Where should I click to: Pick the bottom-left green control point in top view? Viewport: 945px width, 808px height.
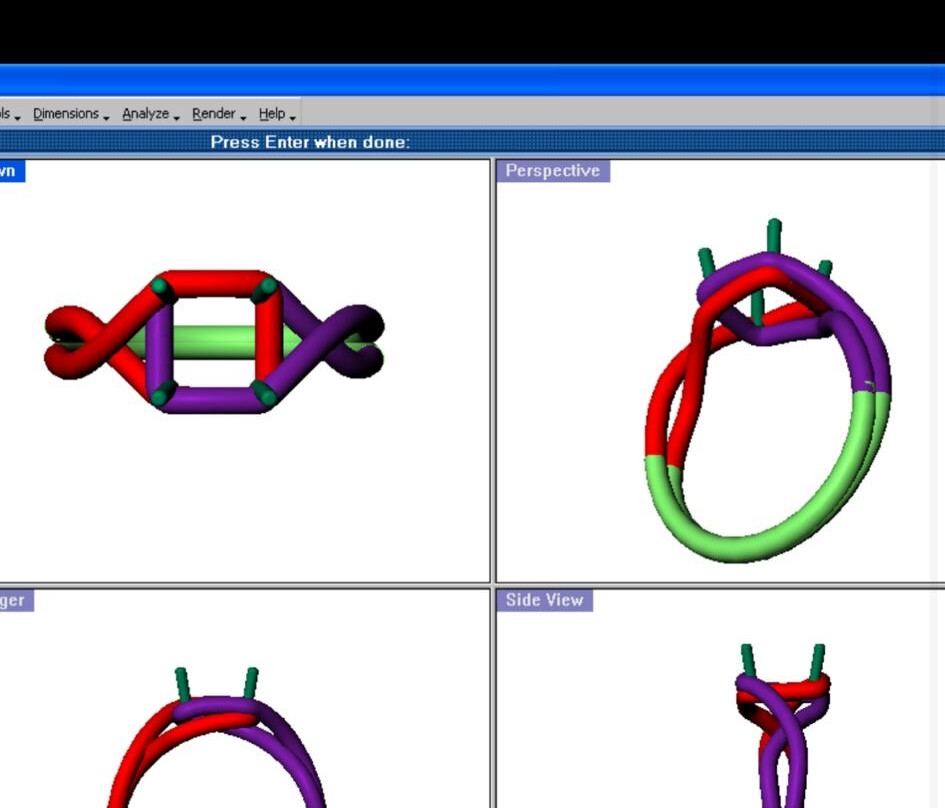[x=160, y=394]
